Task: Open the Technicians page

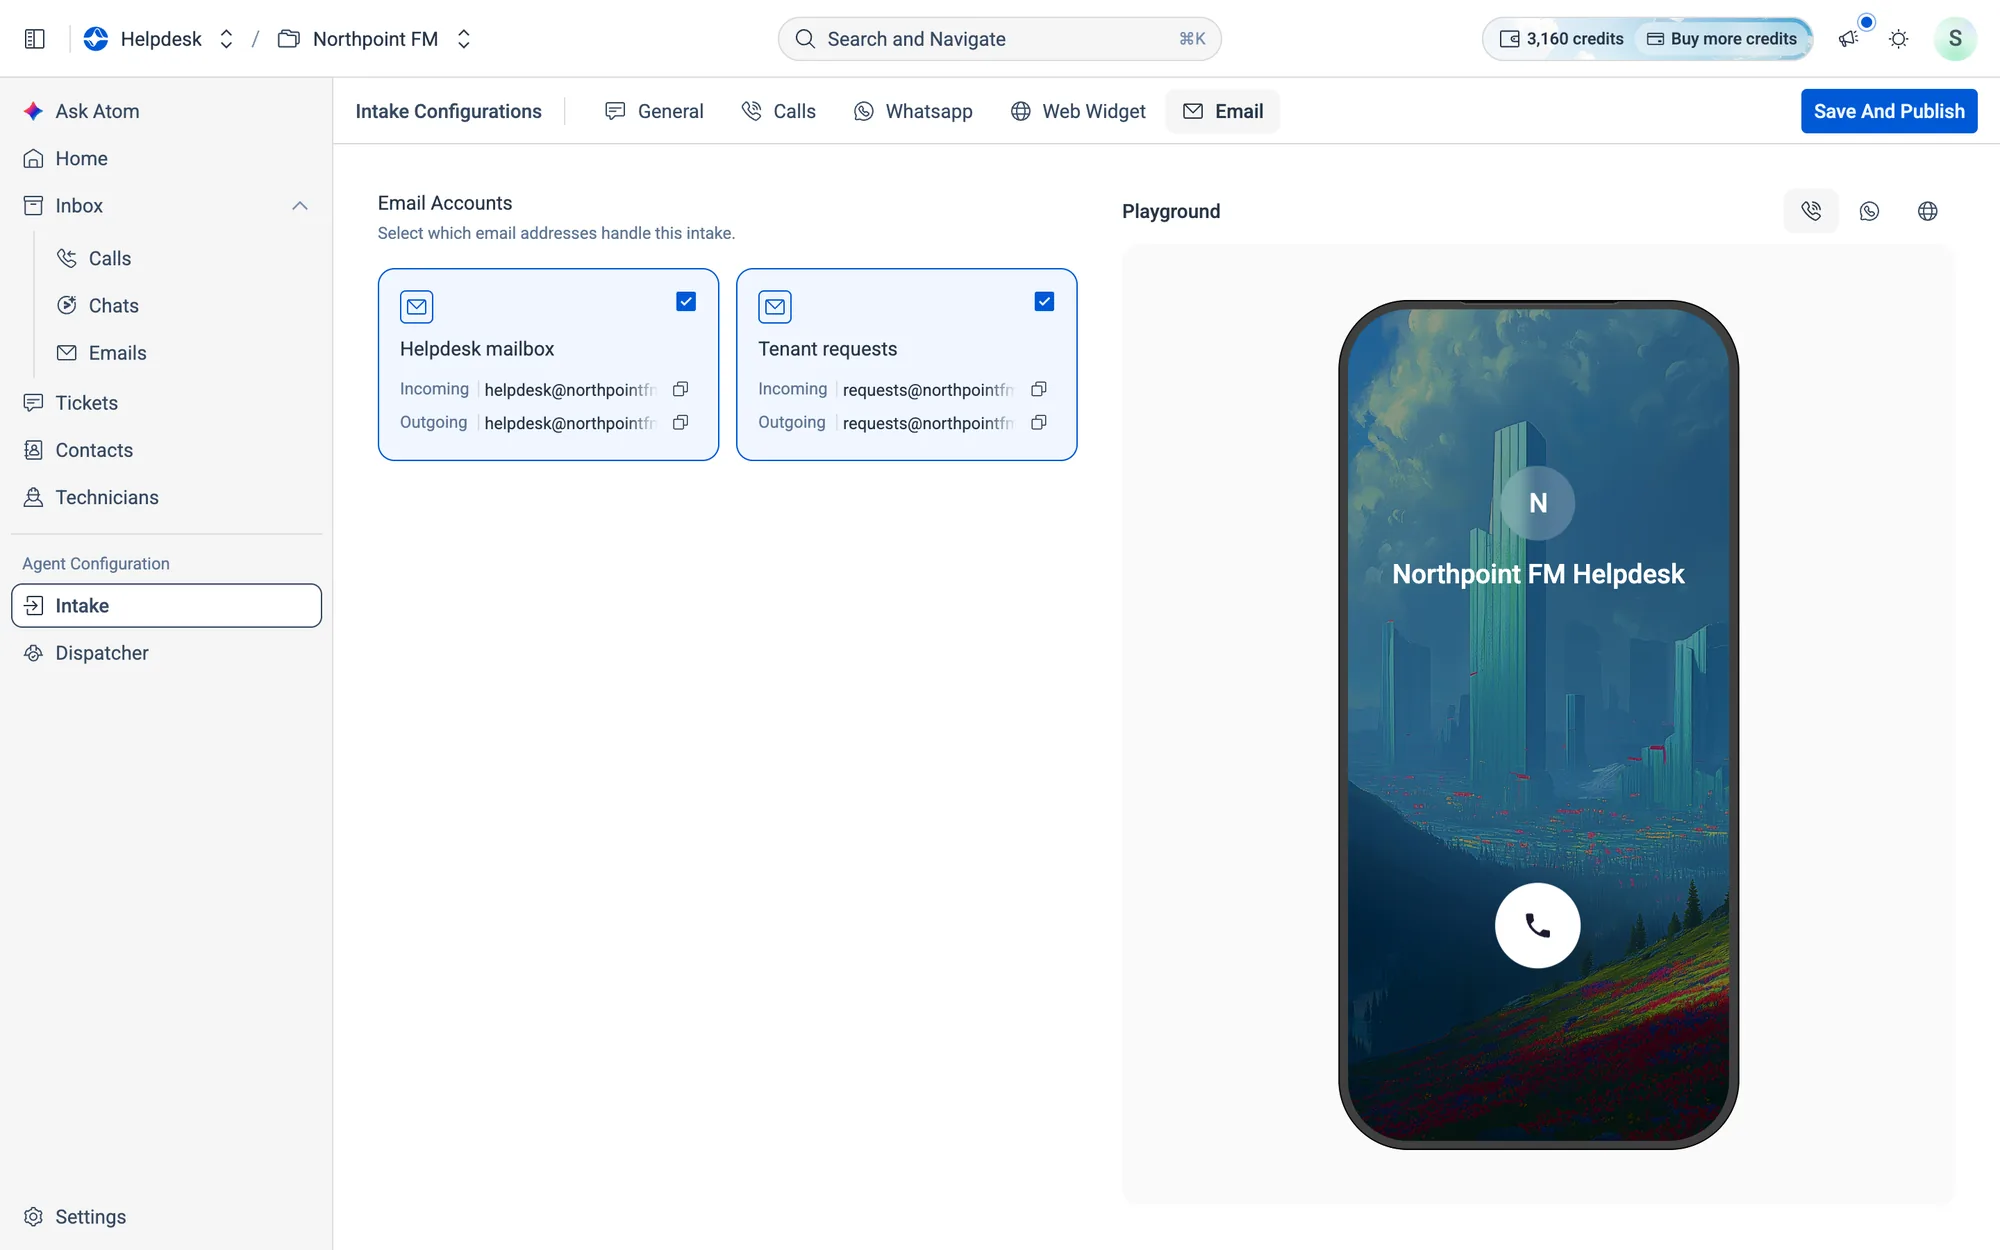Action: click(166, 497)
